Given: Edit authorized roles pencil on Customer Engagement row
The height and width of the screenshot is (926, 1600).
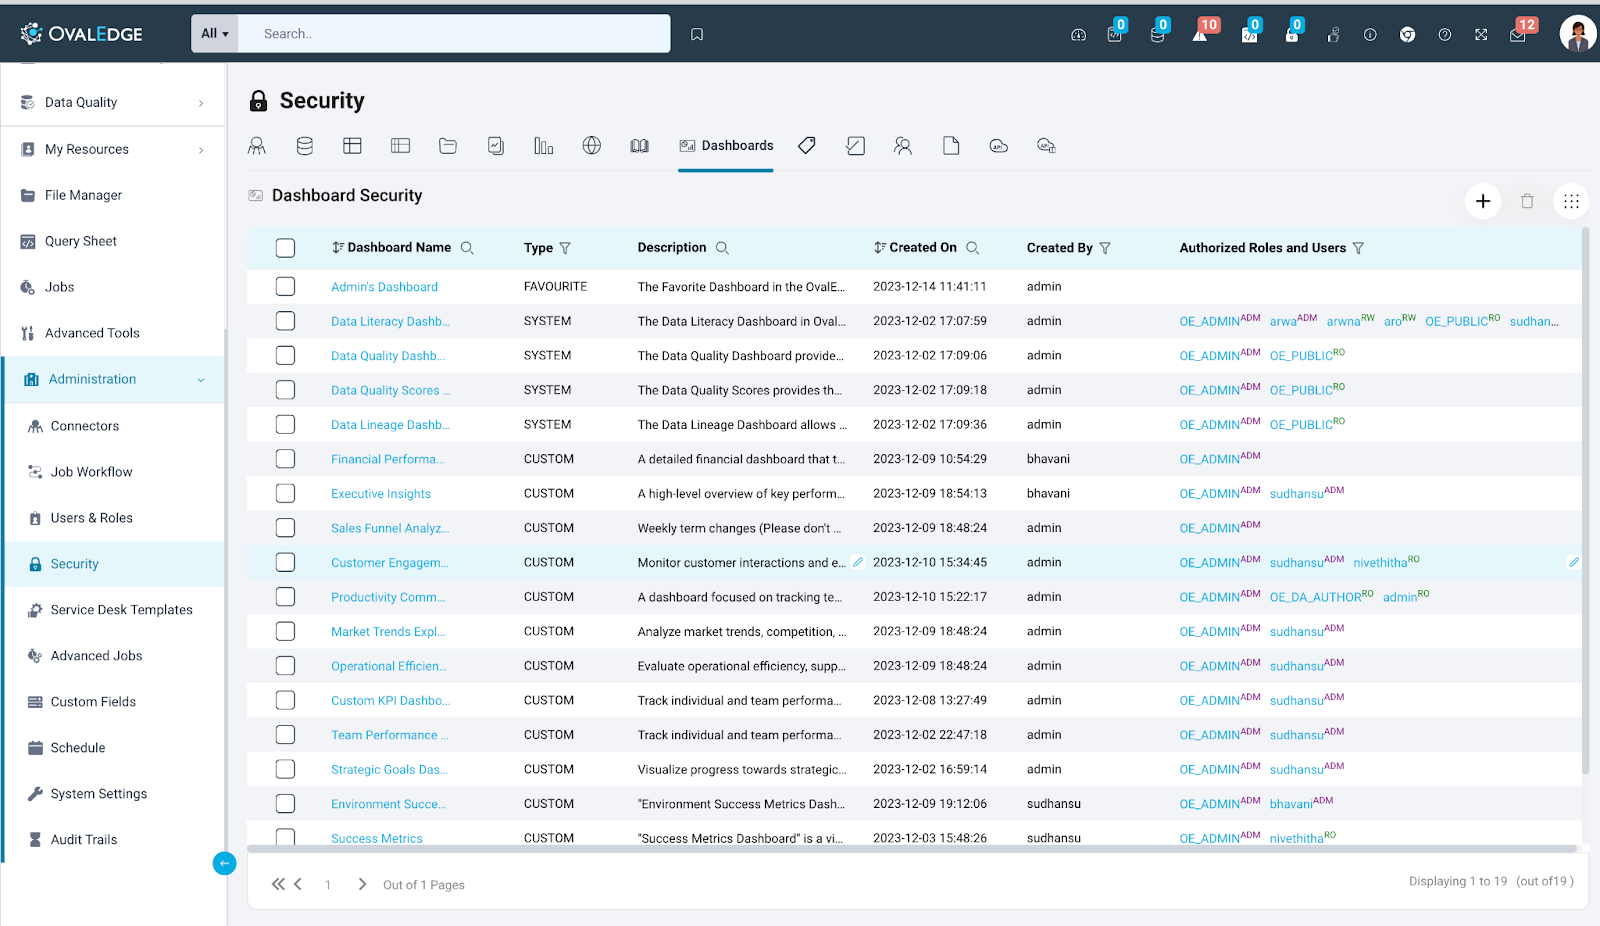Looking at the screenshot, I should (x=1573, y=562).
